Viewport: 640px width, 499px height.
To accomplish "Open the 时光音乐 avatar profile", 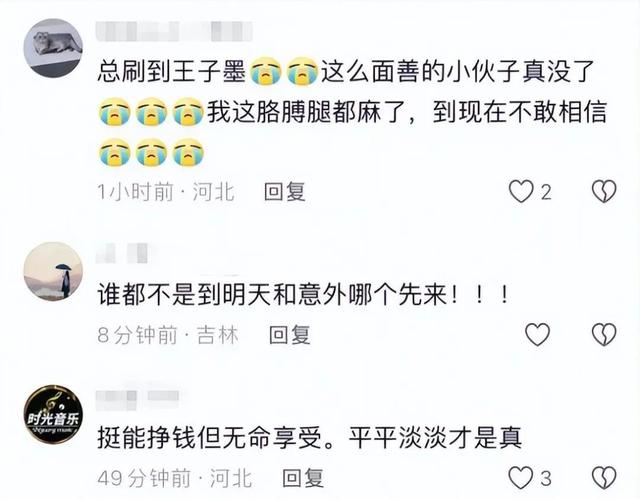I will point(53,414).
